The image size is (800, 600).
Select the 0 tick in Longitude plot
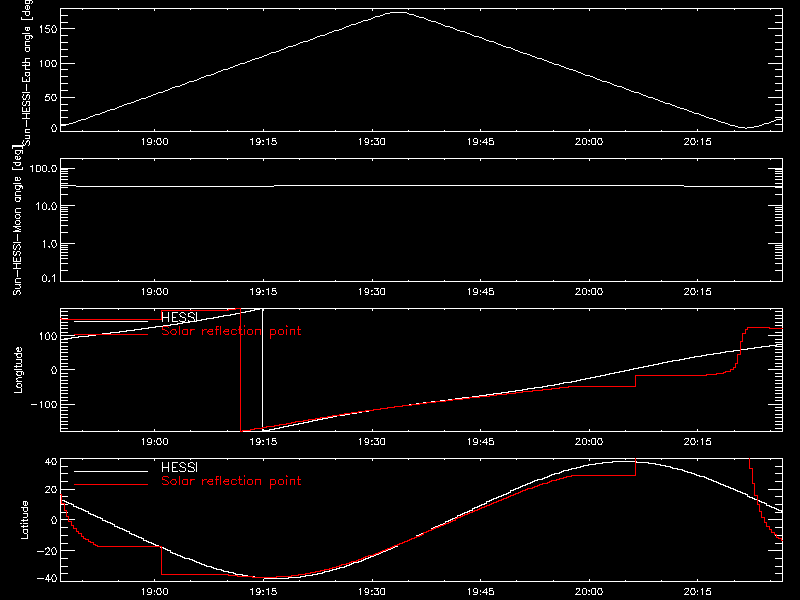(54, 370)
